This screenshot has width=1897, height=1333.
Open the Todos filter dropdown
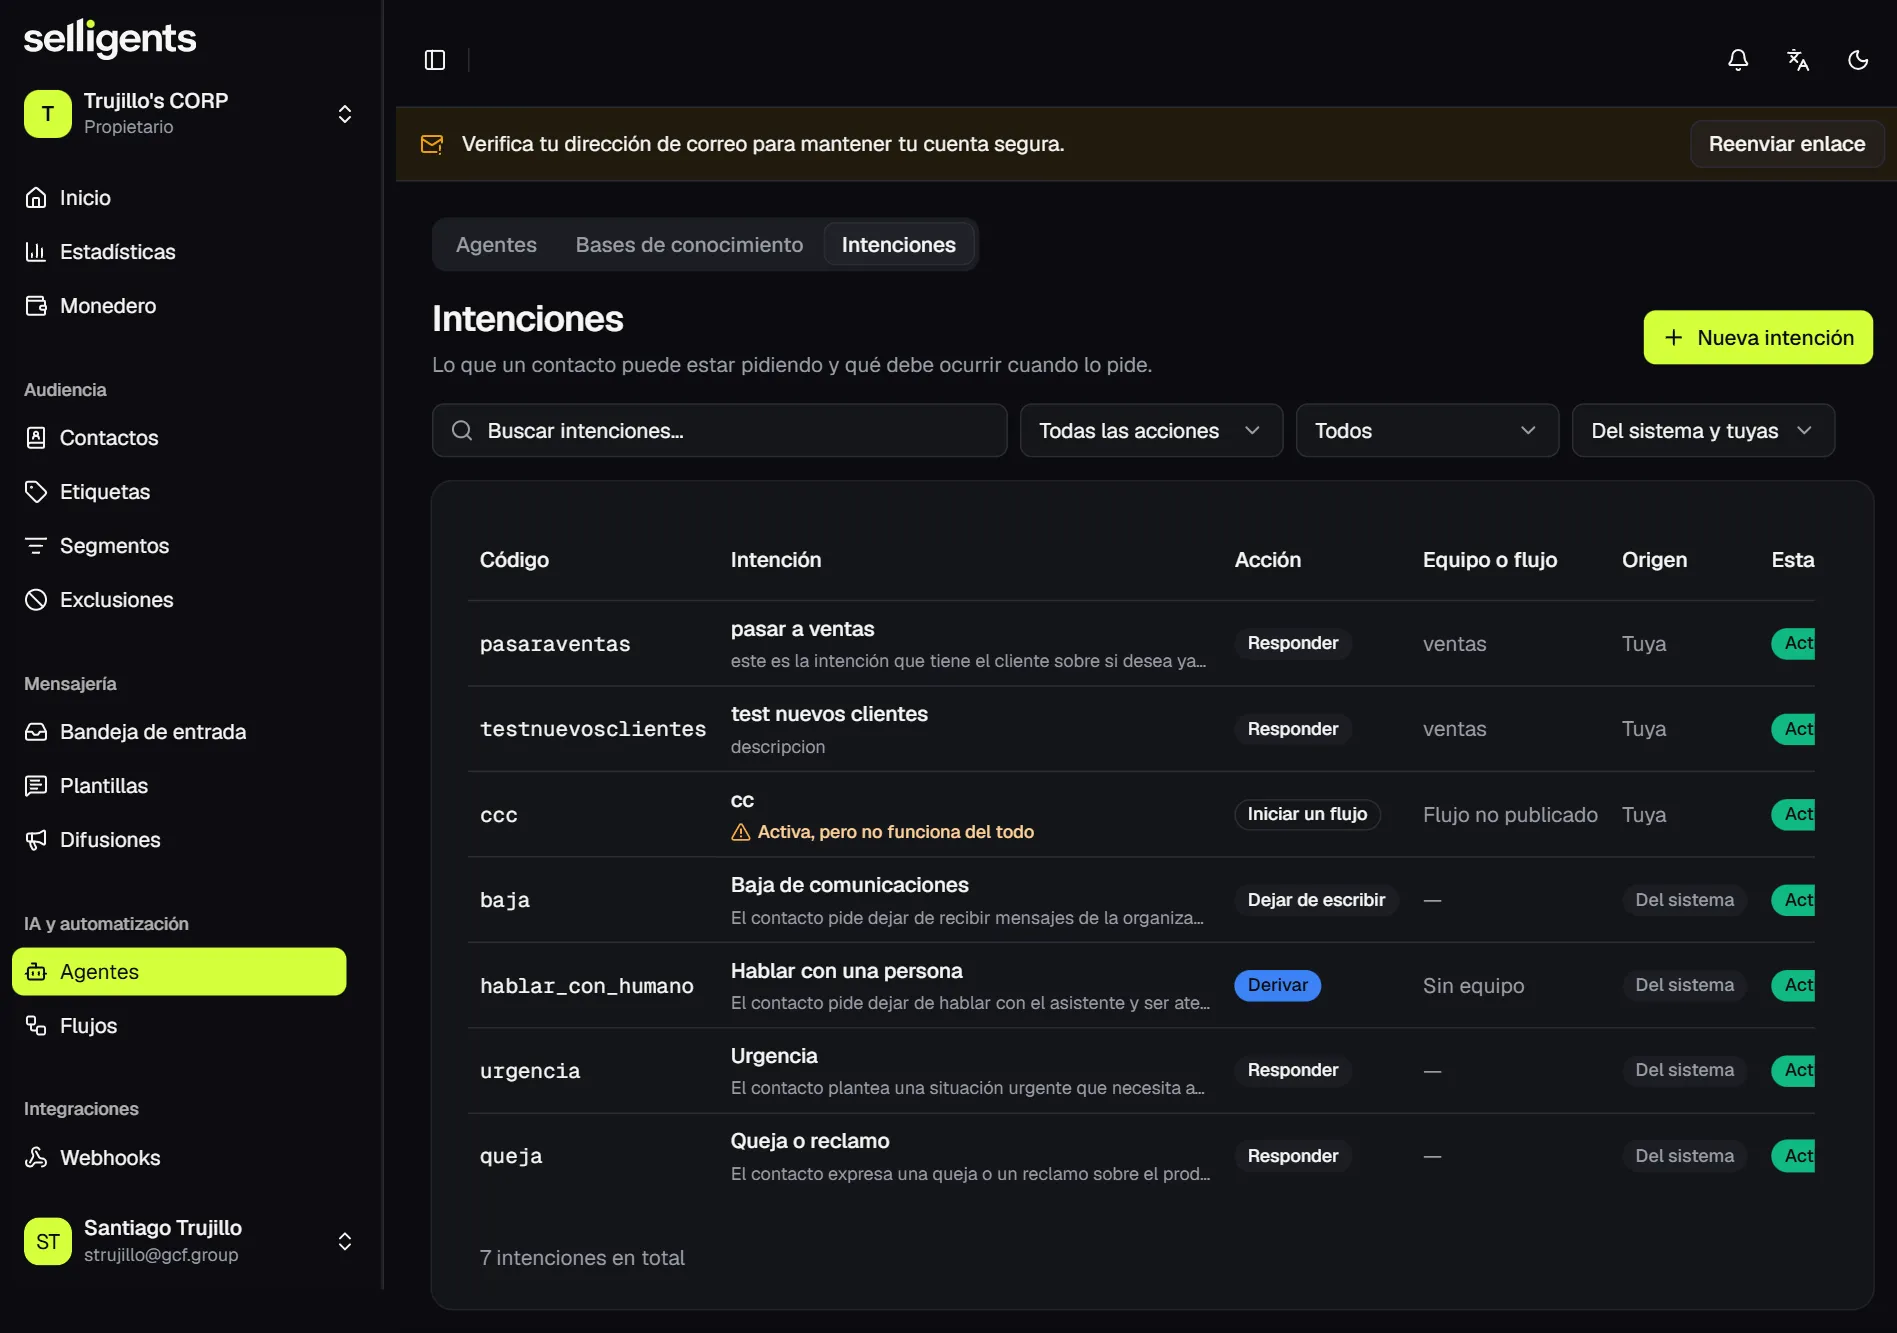pyautogui.click(x=1427, y=431)
